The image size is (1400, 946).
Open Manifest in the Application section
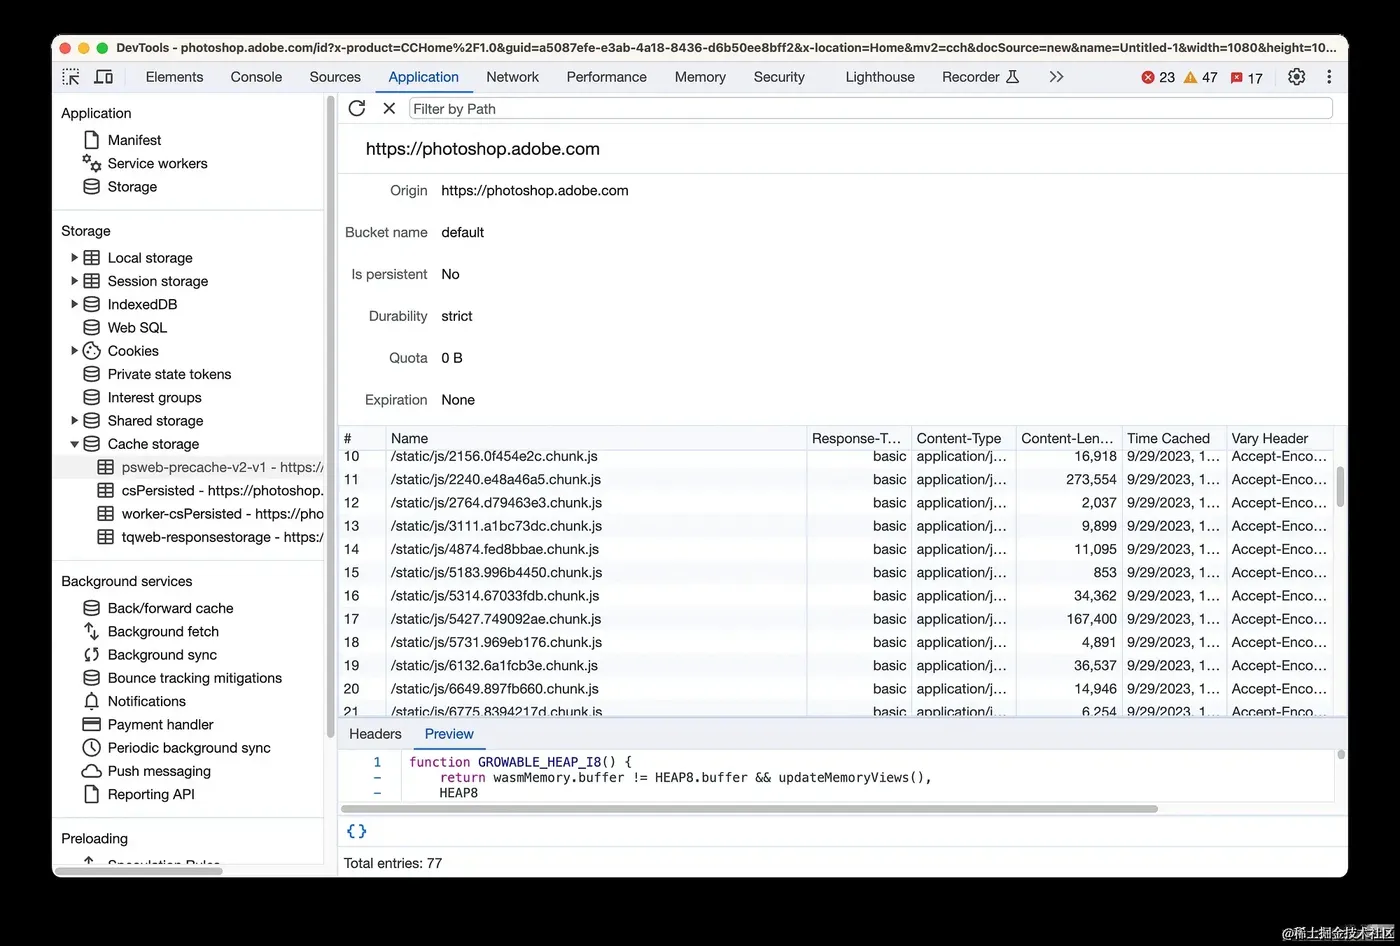pos(134,140)
